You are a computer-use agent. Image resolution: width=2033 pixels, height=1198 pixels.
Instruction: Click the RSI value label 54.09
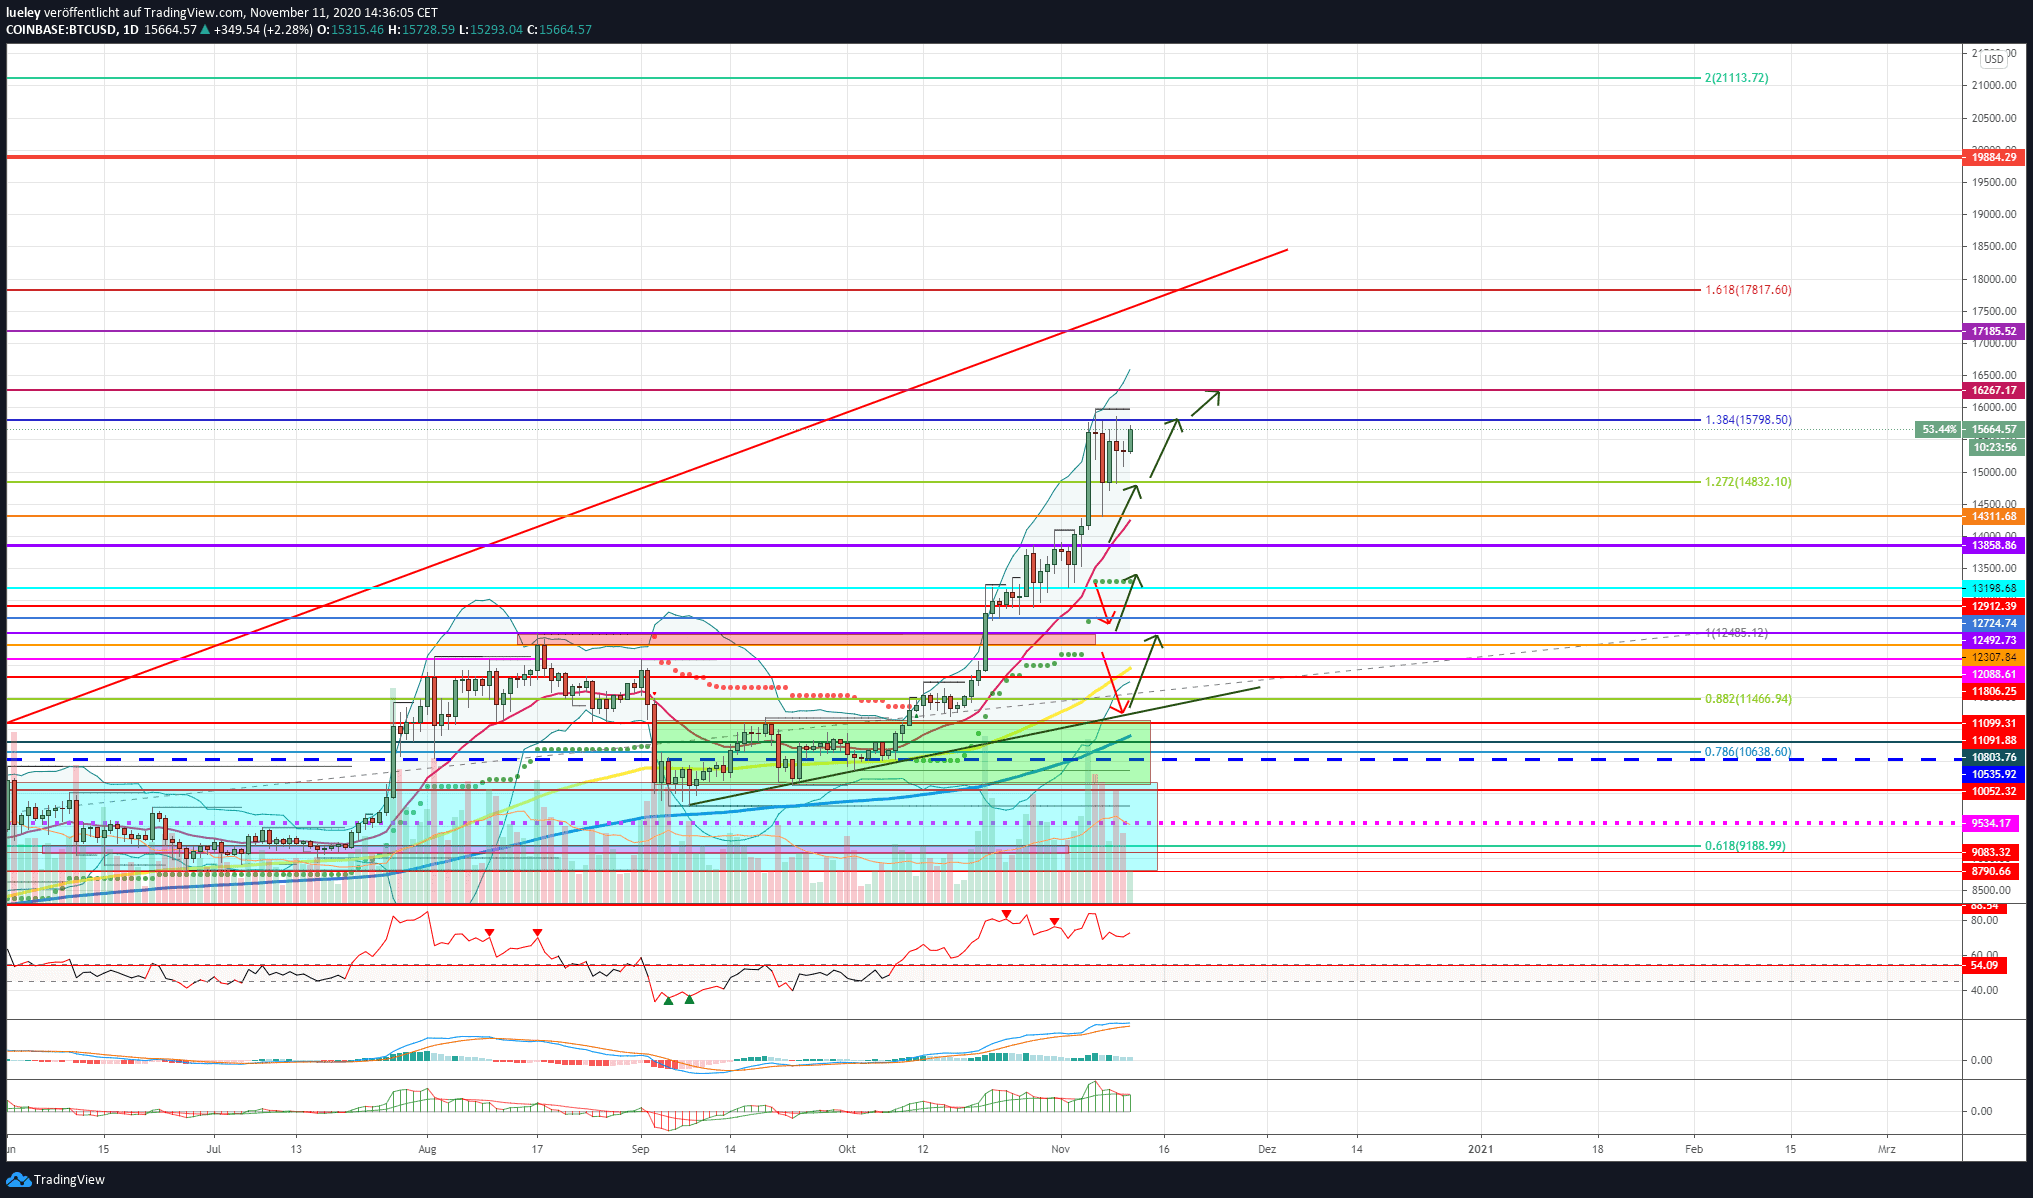click(x=1984, y=965)
